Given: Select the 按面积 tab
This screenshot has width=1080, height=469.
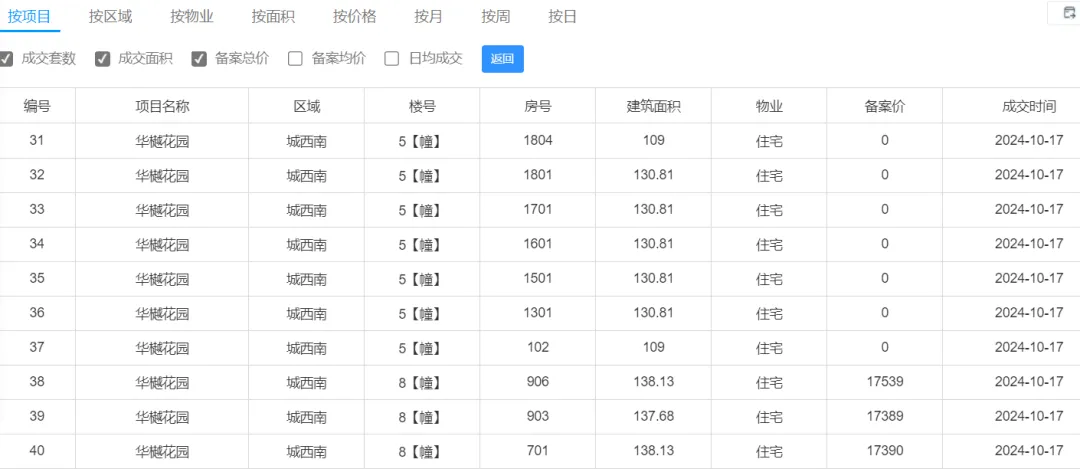Looking at the screenshot, I should coord(273,17).
